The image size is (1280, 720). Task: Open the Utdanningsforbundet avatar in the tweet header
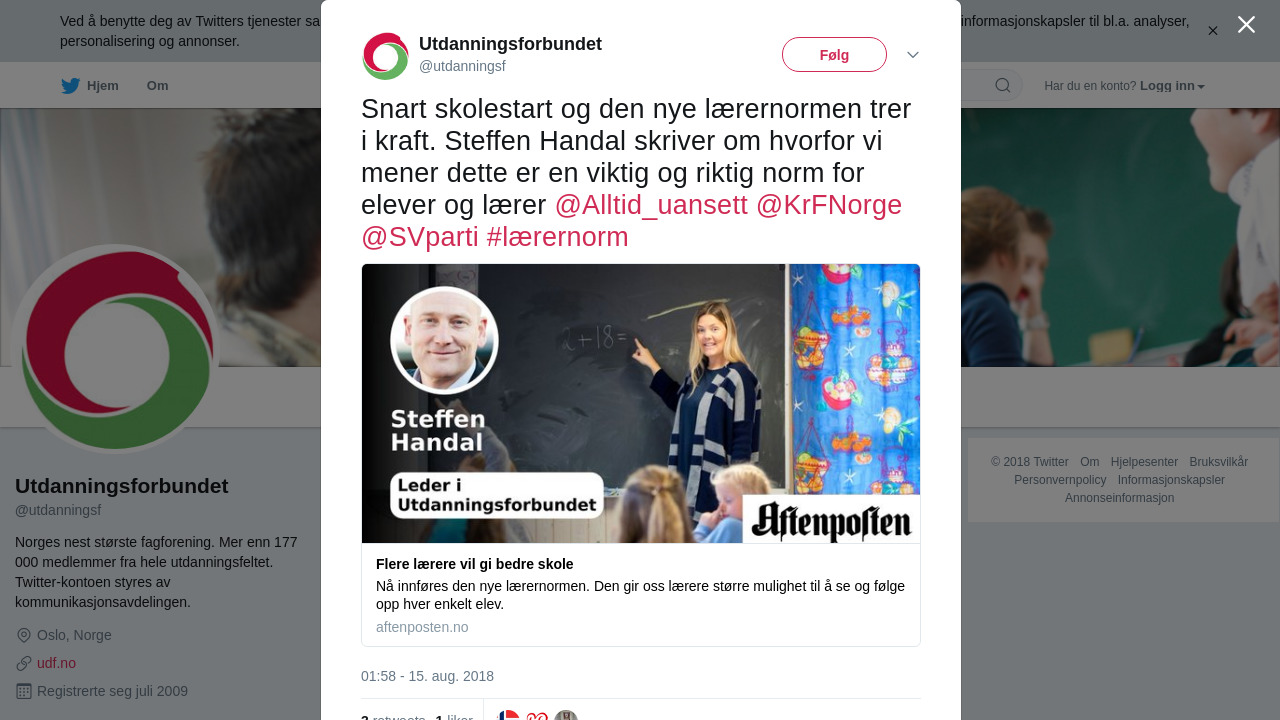[x=385, y=56]
